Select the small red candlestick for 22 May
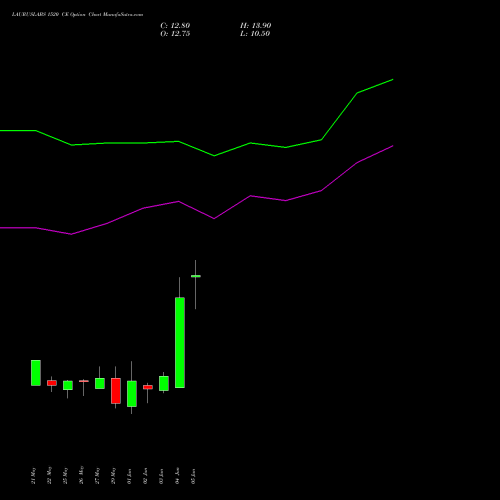This screenshot has height=500, width=500. 52,383
